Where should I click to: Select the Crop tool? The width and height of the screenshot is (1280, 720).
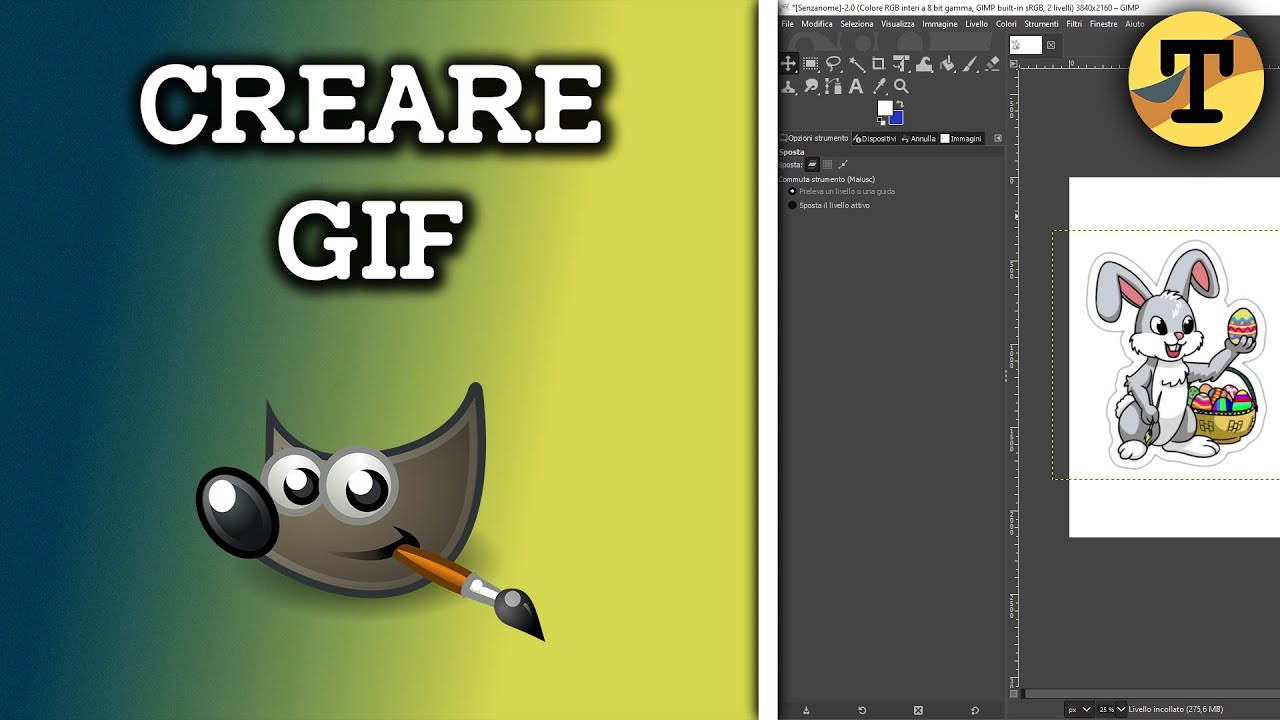click(x=878, y=64)
